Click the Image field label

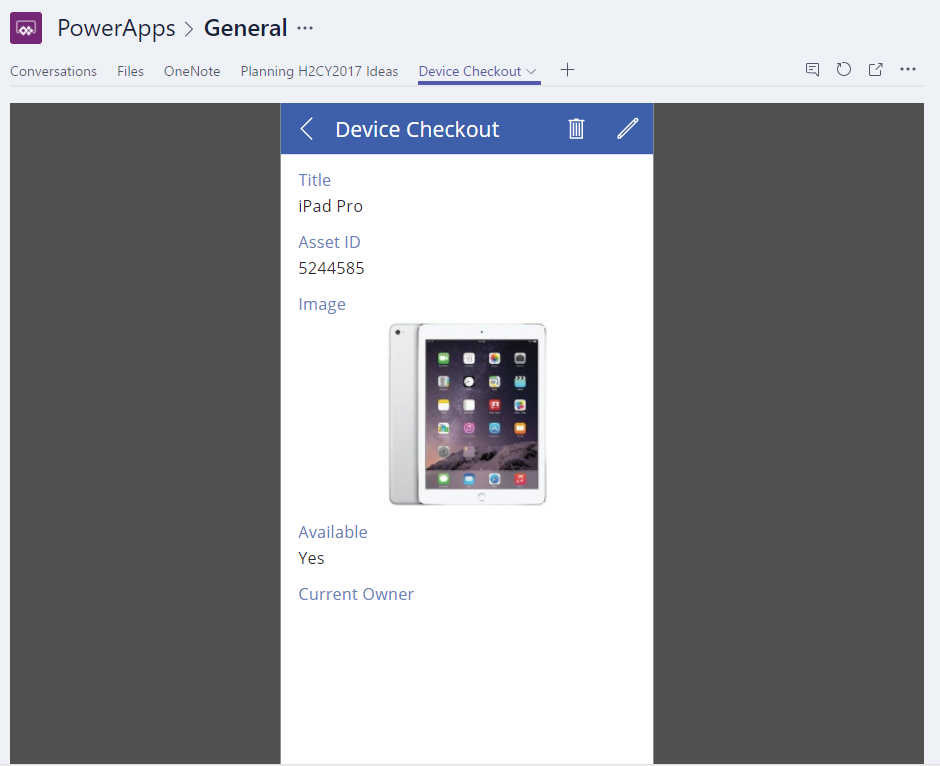click(x=322, y=304)
